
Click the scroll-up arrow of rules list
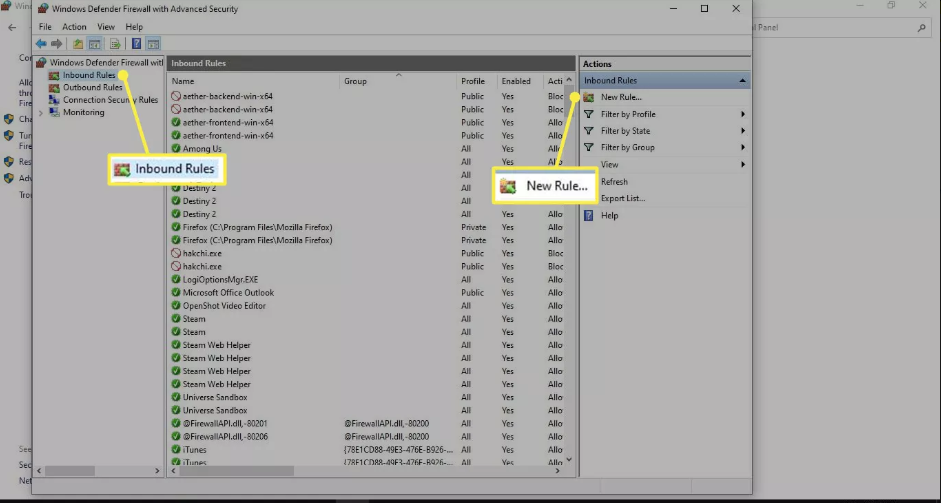[x=569, y=80]
